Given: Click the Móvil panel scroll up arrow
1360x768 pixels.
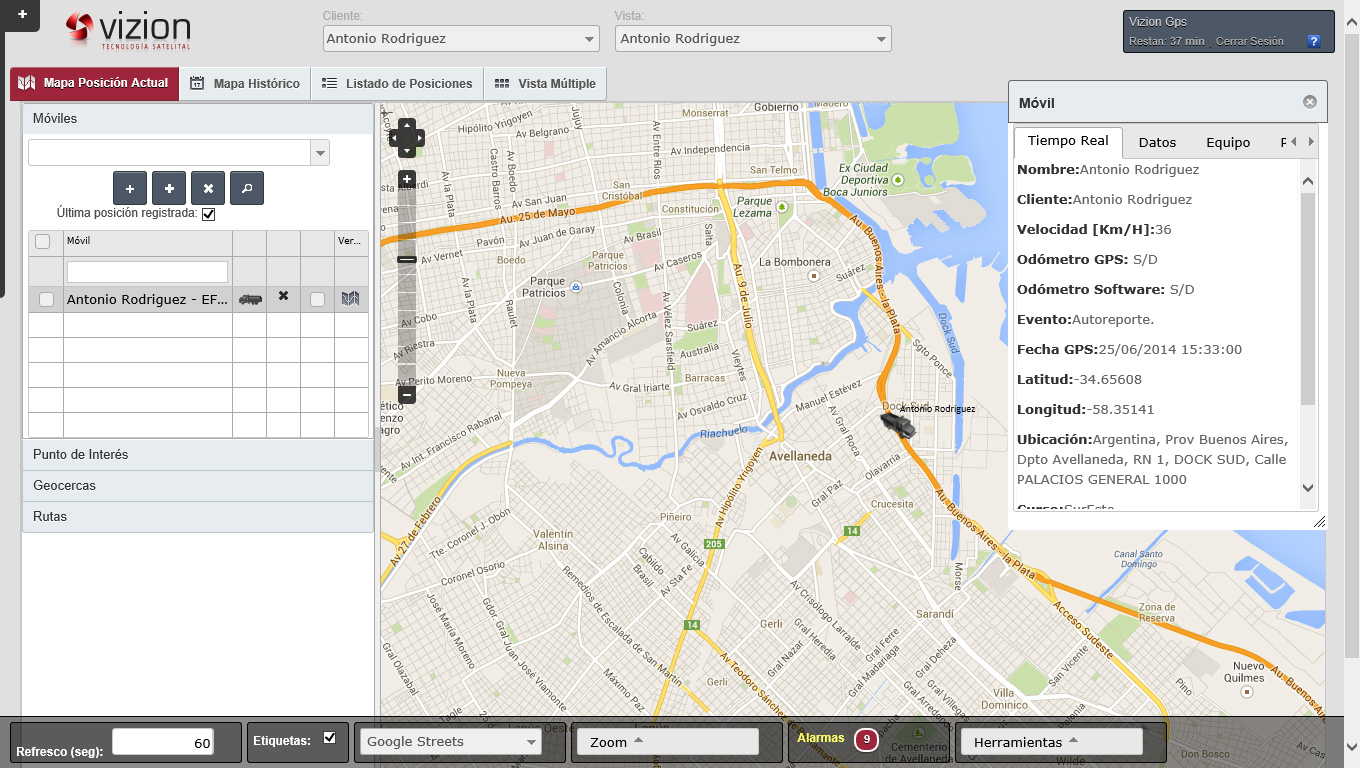Looking at the screenshot, I should [x=1308, y=181].
